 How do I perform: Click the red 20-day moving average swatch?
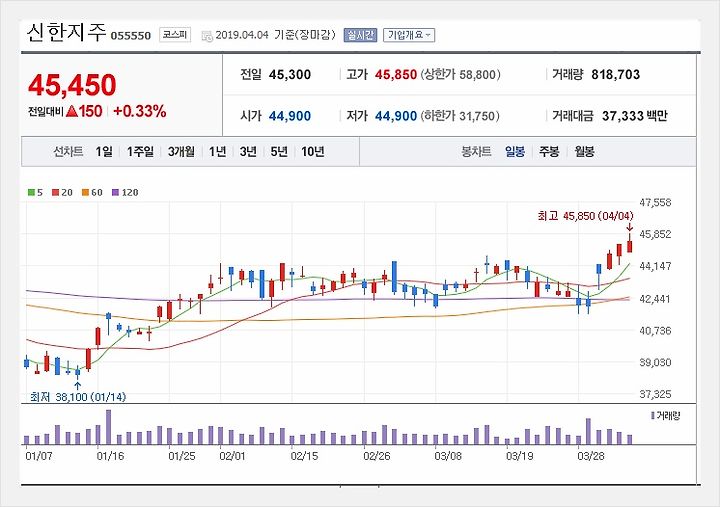click(x=56, y=192)
